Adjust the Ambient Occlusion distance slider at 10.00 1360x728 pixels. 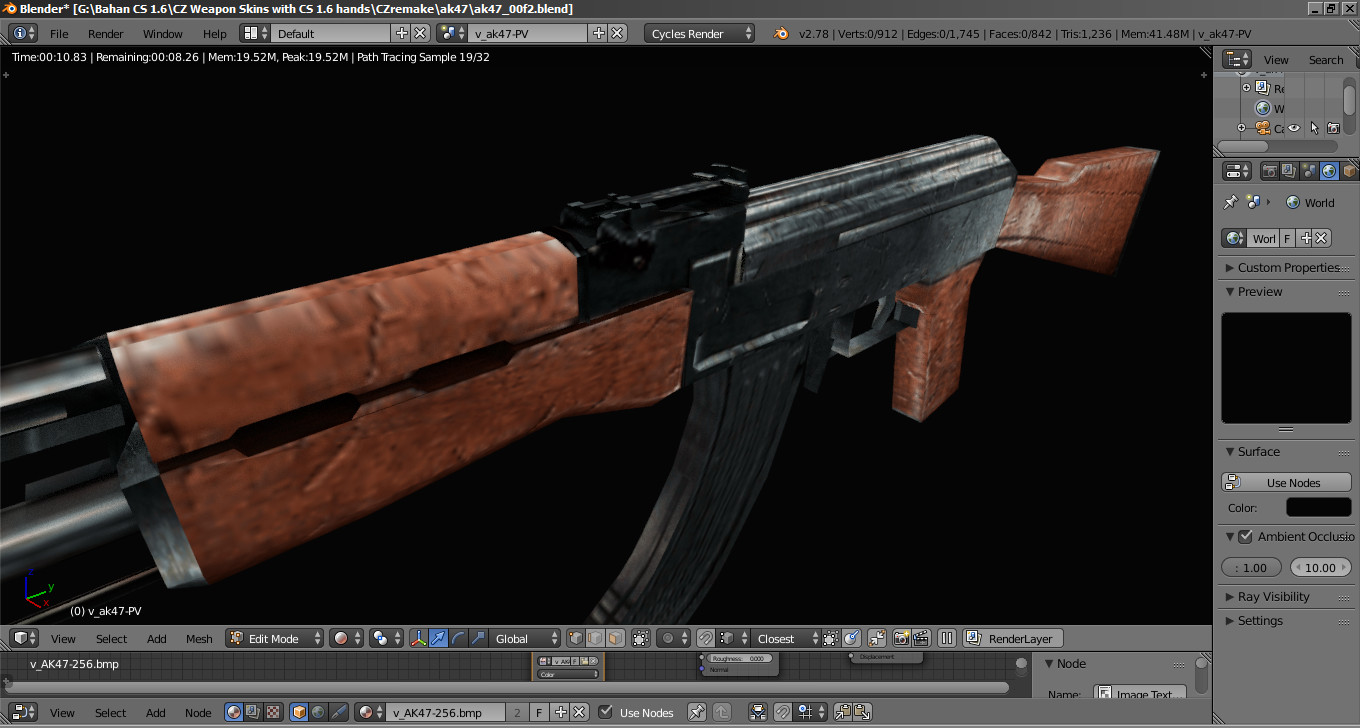1320,567
